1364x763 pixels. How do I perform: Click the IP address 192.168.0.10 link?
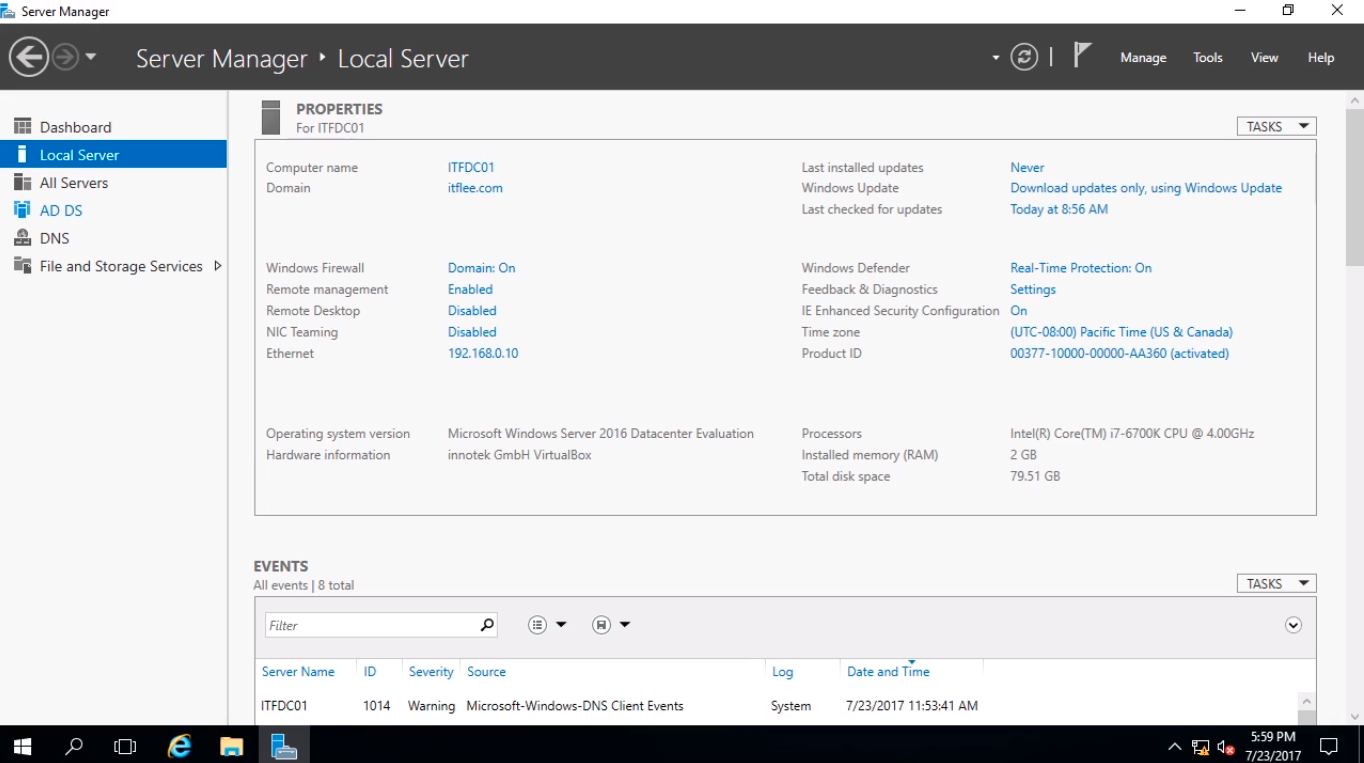click(483, 354)
